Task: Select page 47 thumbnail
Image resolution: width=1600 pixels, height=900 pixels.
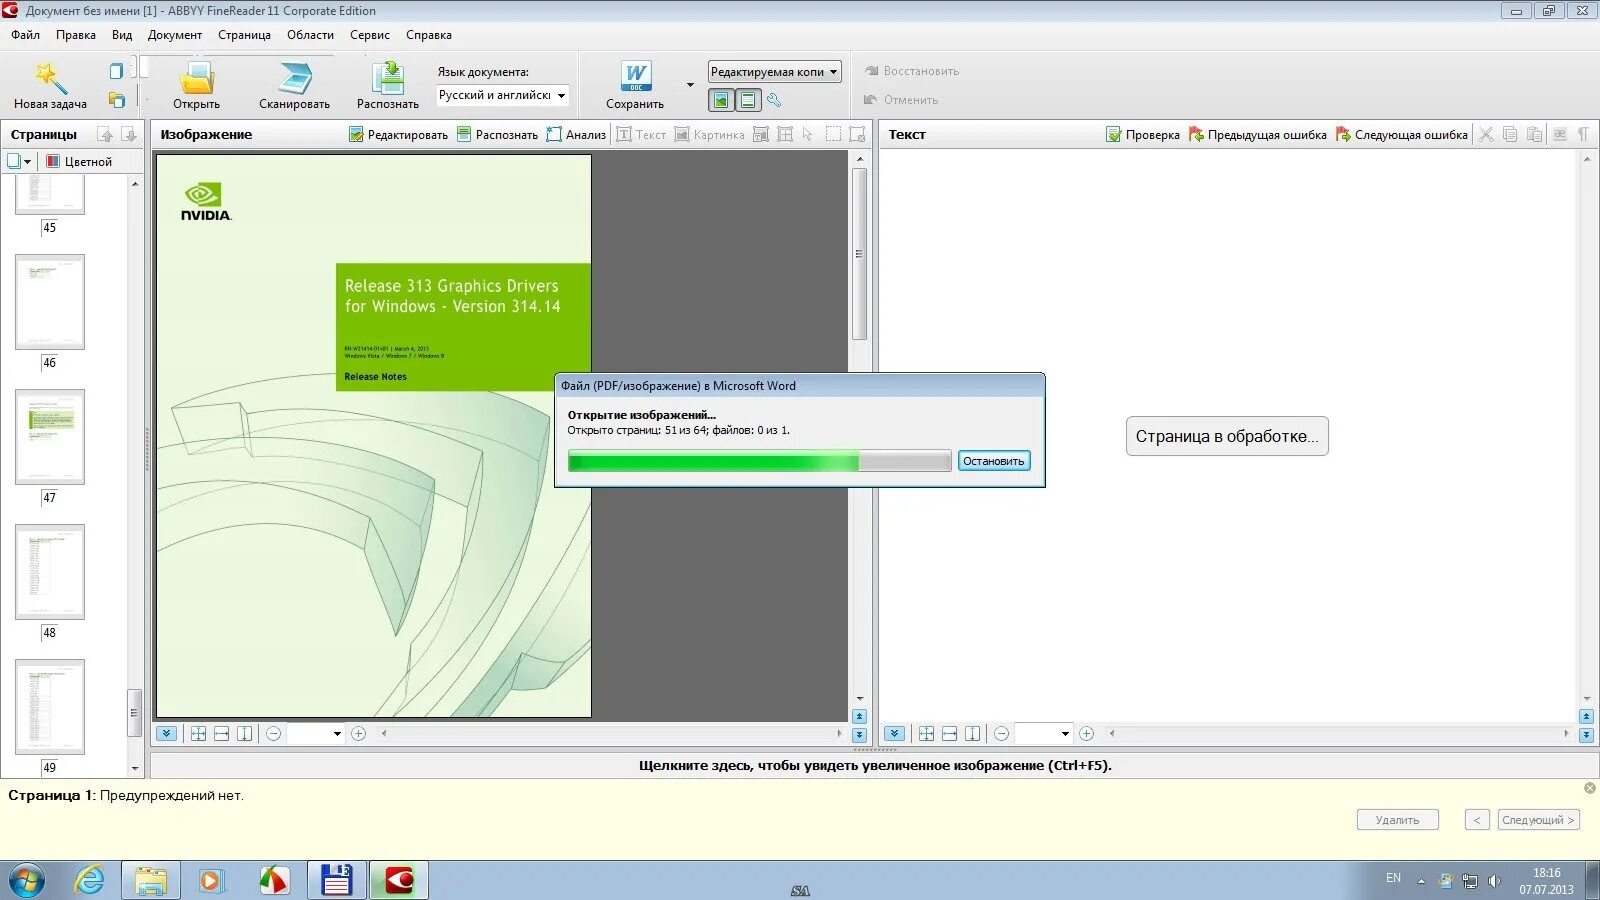Action: tap(50, 437)
